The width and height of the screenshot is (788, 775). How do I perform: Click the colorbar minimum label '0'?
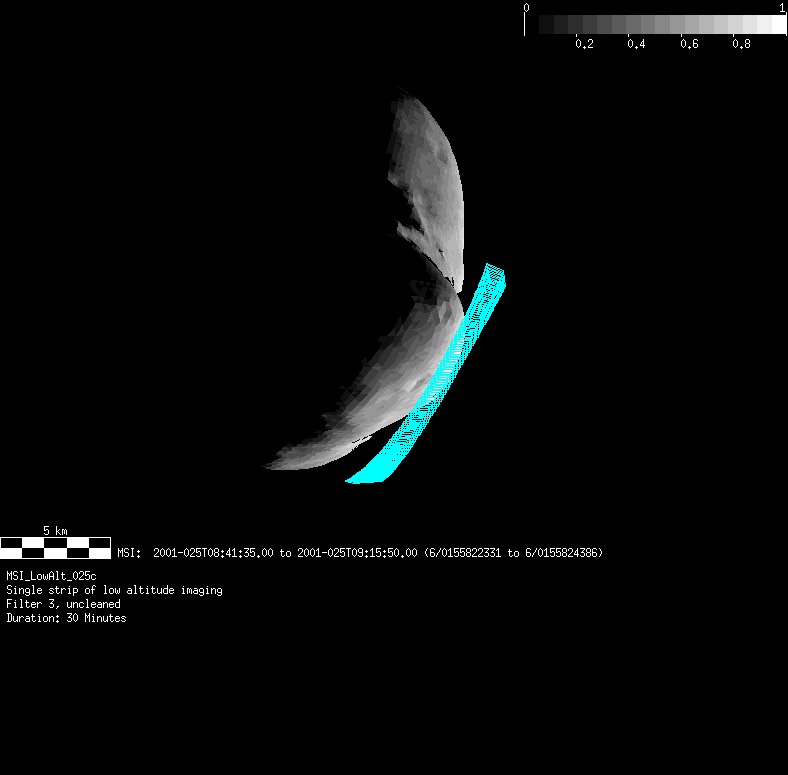coord(526,8)
